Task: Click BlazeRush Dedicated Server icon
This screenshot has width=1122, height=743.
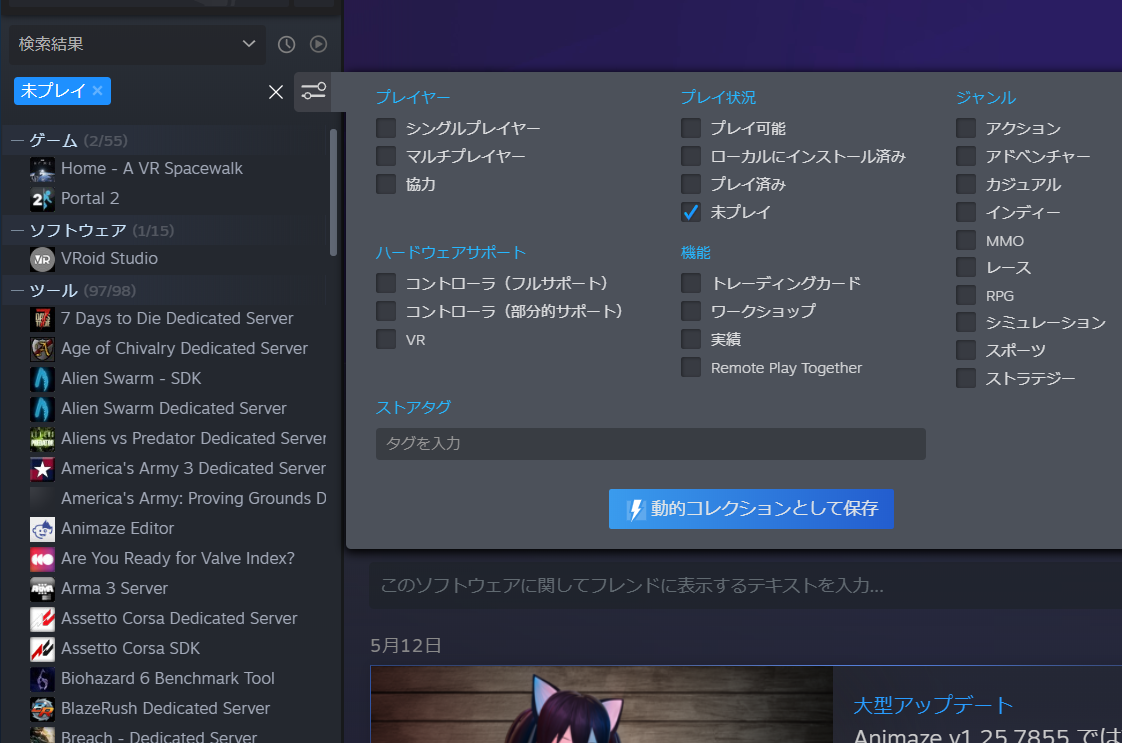Action: tap(42, 709)
